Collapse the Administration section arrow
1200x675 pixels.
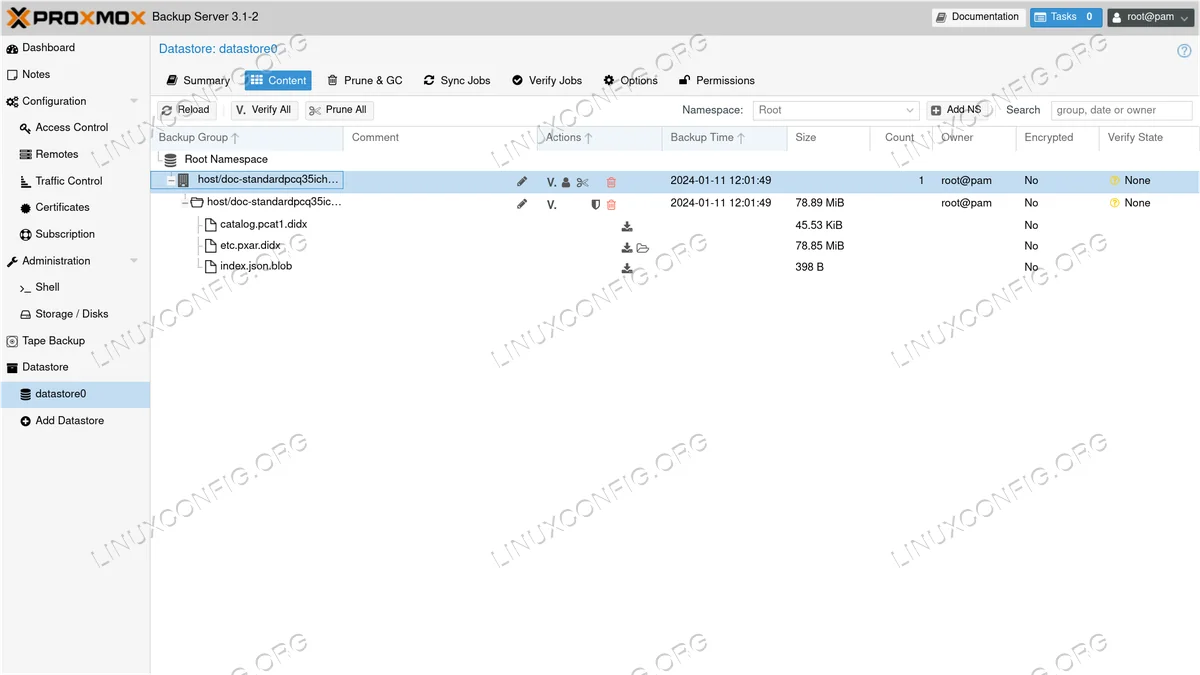click(x=134, y=261)
